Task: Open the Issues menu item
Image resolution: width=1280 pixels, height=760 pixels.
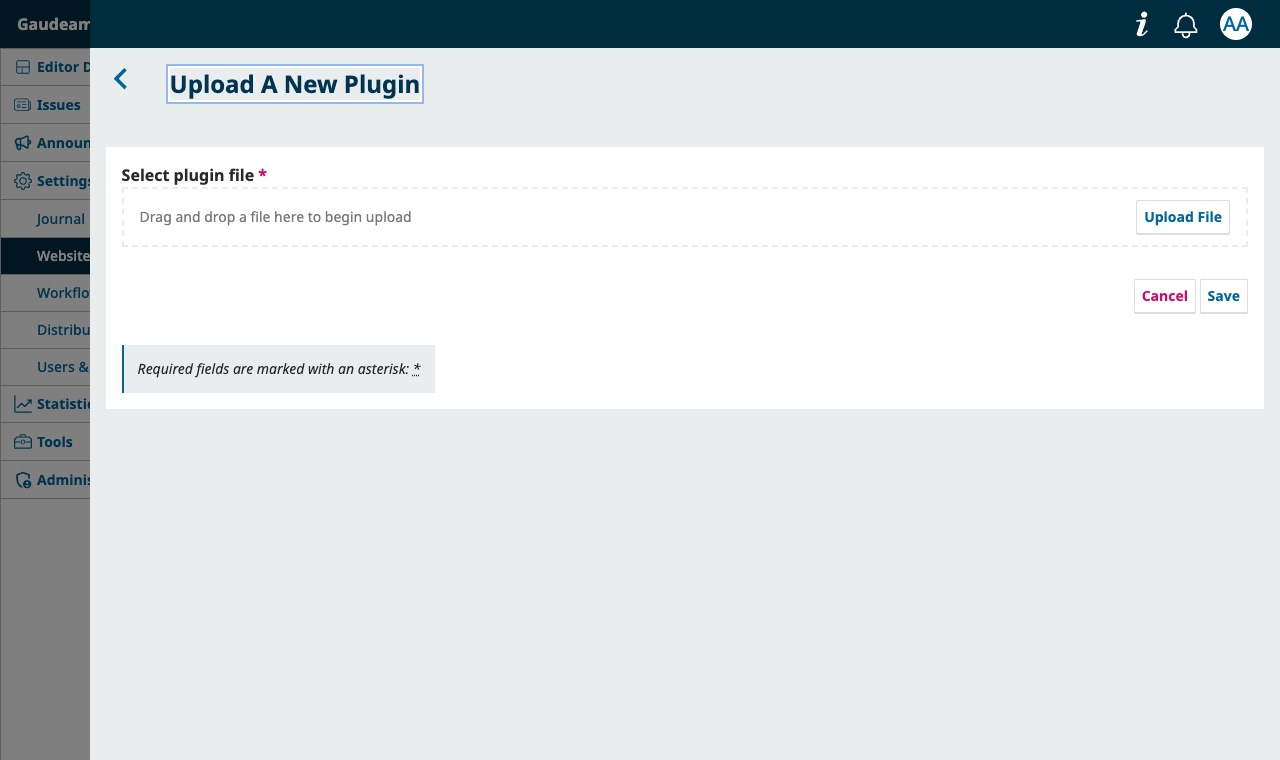Action: [45, 105]
